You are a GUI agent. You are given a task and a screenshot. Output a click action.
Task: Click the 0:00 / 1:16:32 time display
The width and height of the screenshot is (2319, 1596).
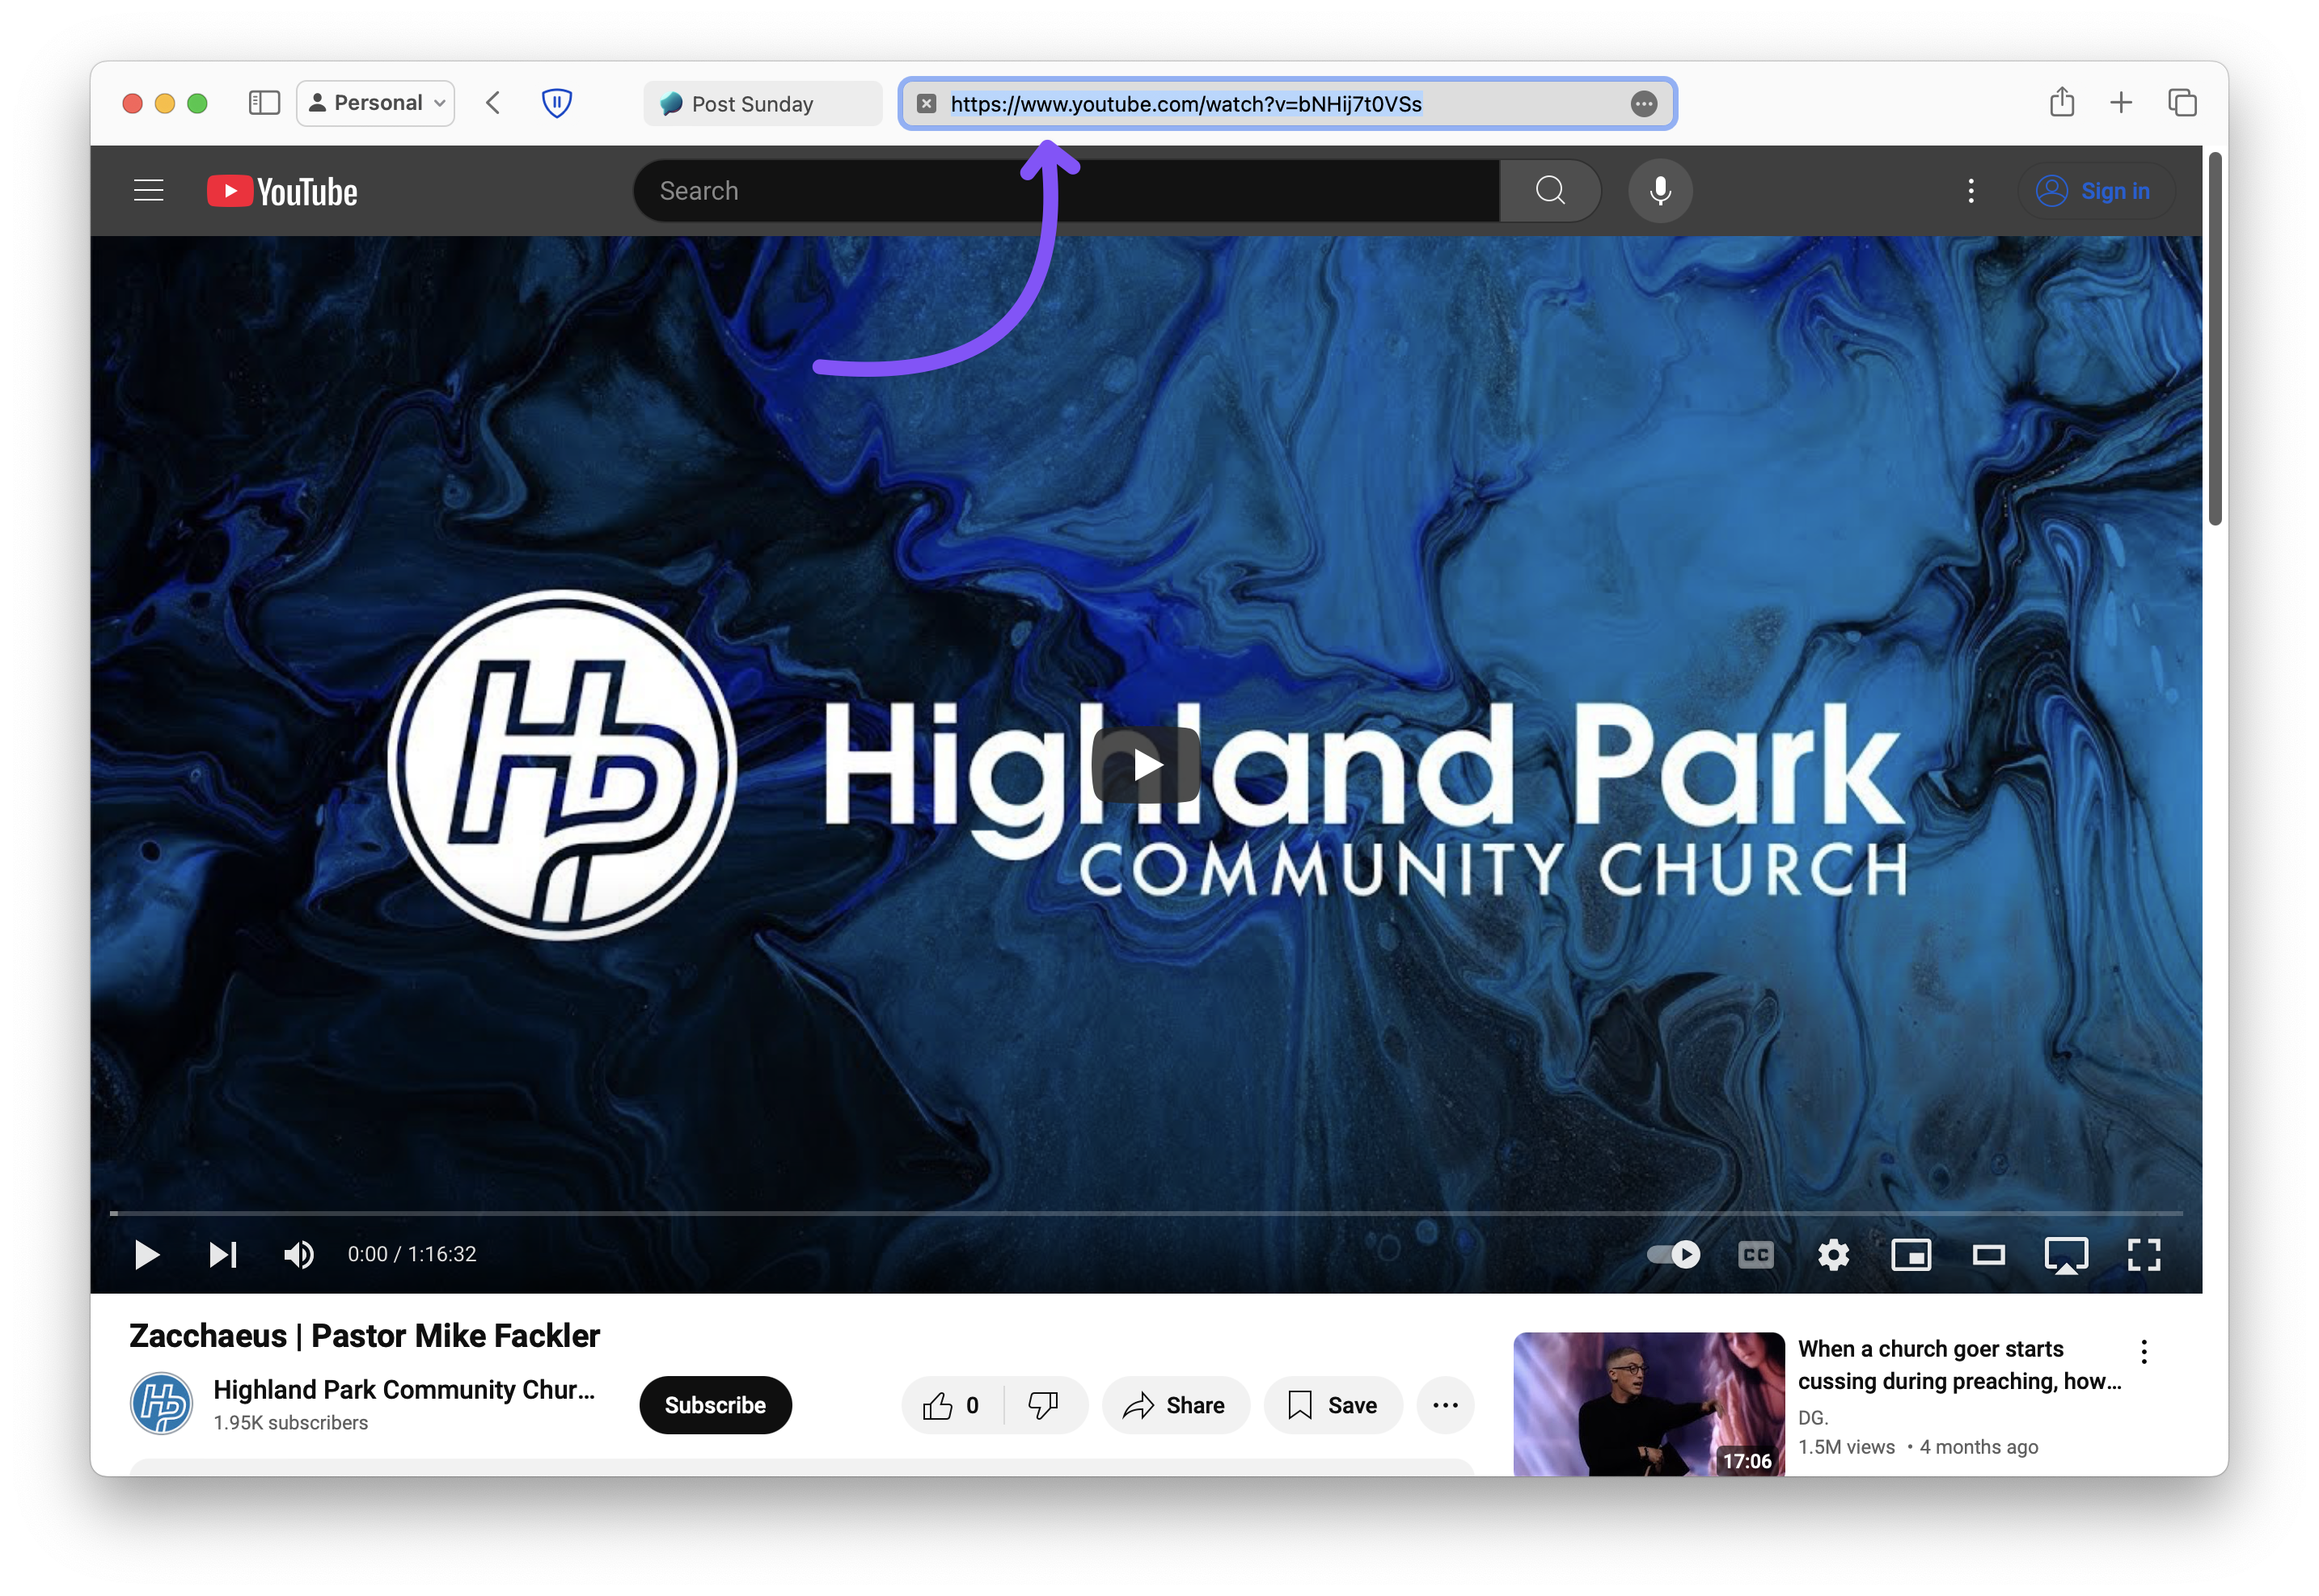(x=412, y=1255)
